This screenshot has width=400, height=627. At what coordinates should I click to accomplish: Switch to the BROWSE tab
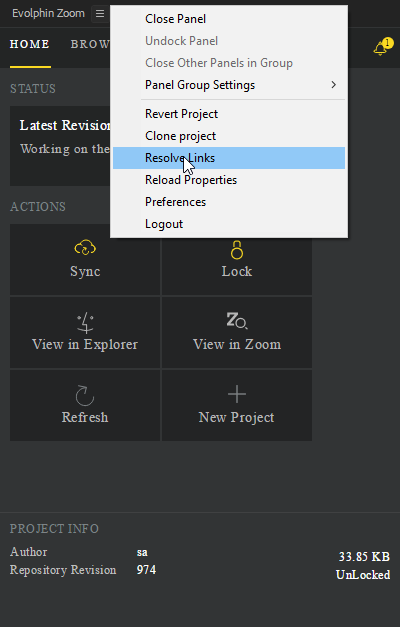(x=90, y=44)
